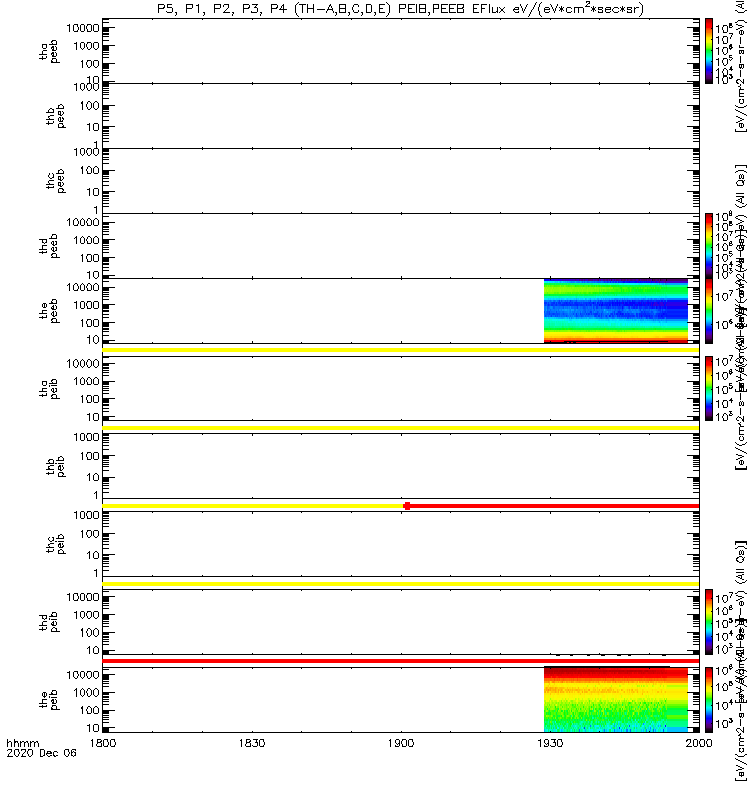This screenshot has width=750, height=800.
Task: Click the red square marker near 1900
Action: click(407, 506)
